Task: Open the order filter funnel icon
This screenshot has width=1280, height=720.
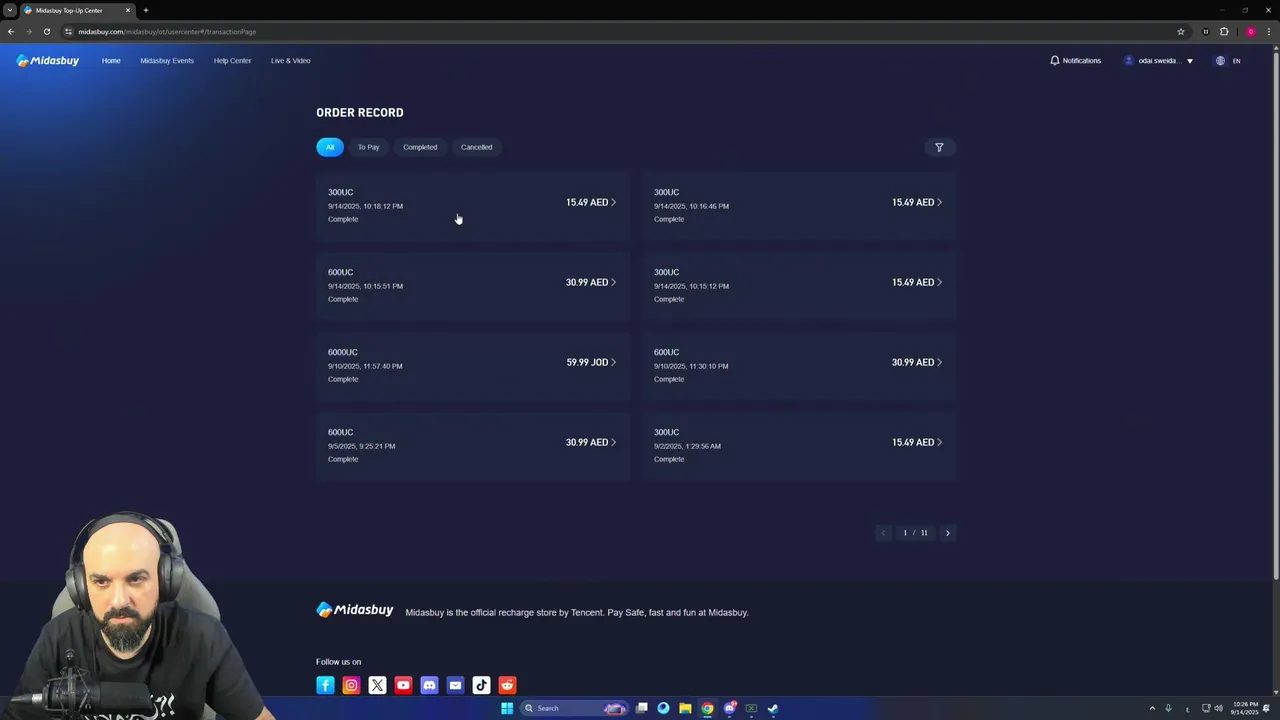Action: pyautogui.click(x=939, y=147)
